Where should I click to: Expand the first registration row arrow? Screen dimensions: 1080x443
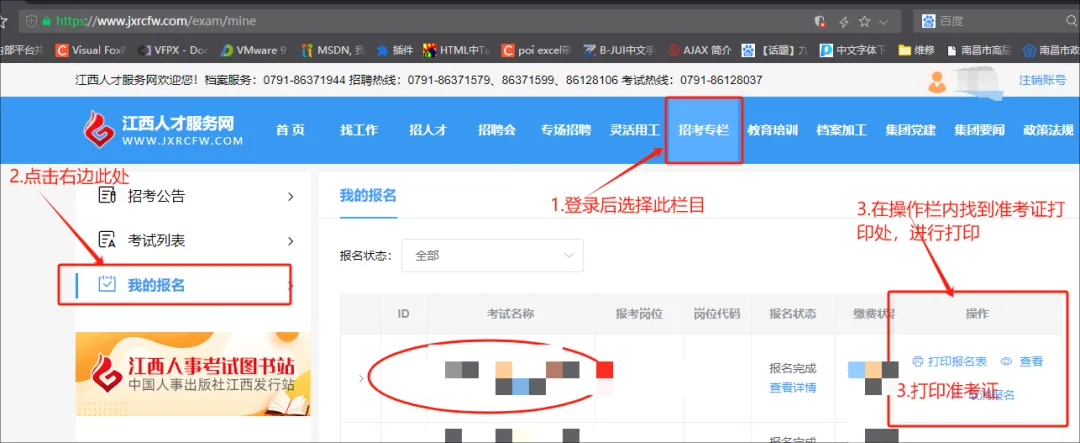[360, 378]
